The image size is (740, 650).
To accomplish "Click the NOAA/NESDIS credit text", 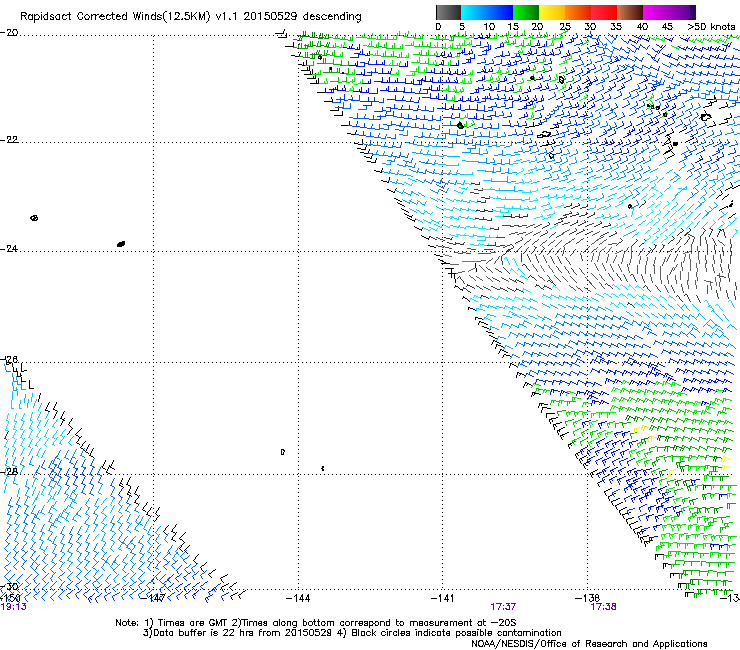I will point(589,643).
